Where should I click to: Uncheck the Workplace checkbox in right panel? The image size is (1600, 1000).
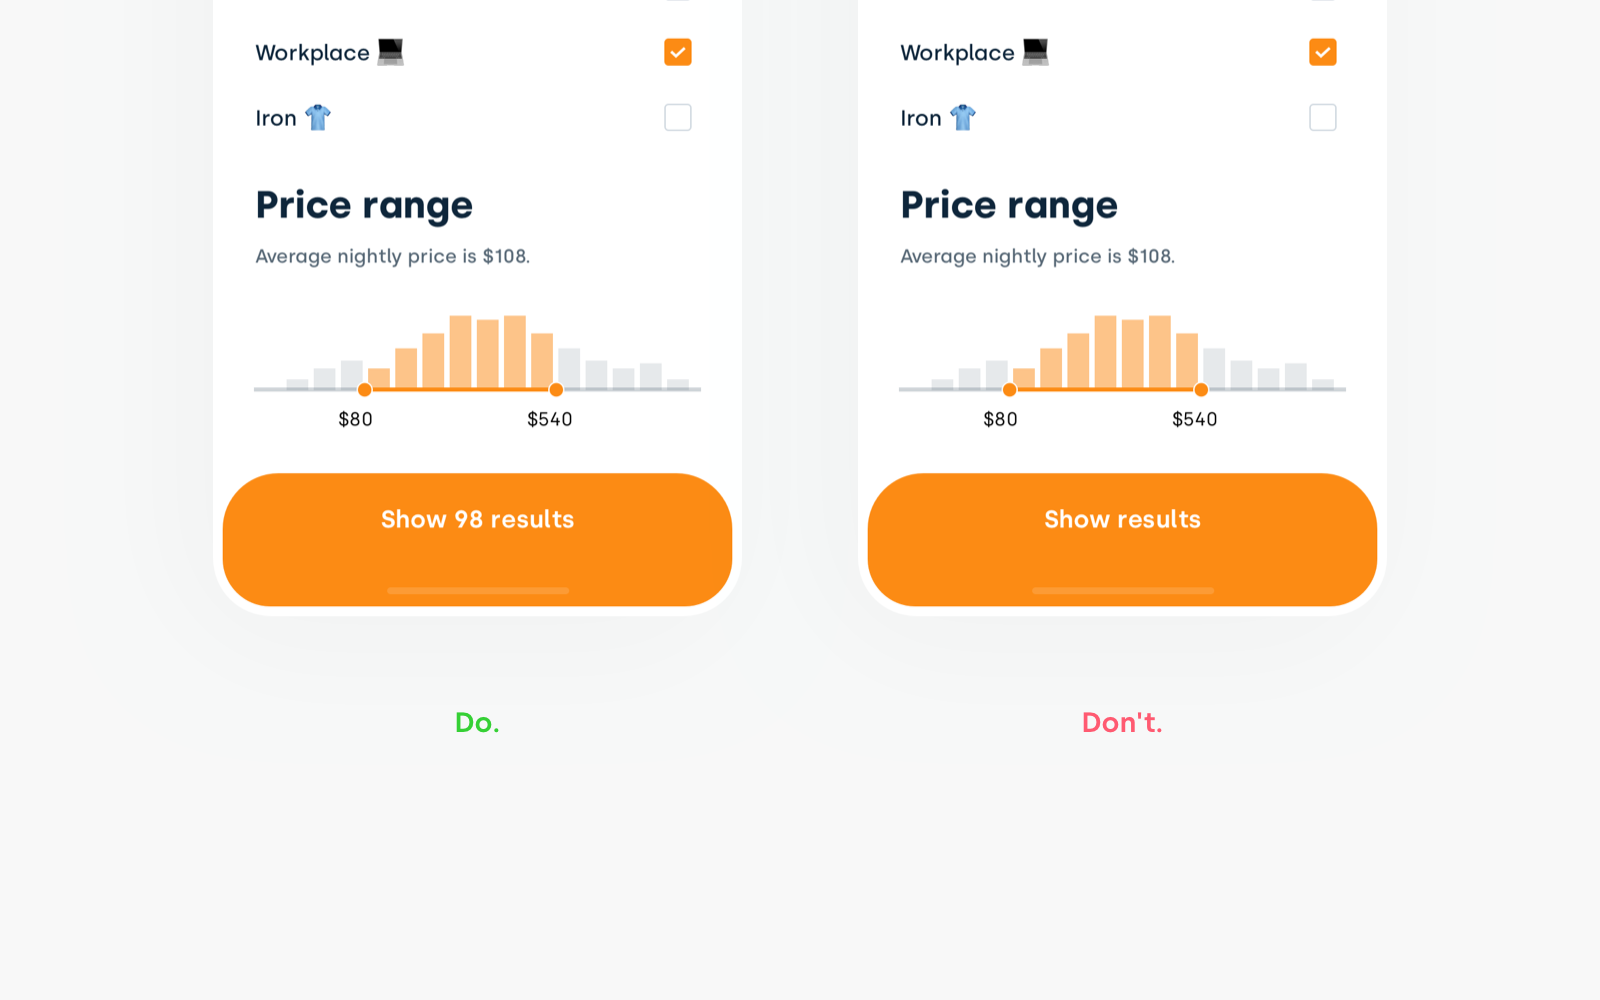point(1323,52)
